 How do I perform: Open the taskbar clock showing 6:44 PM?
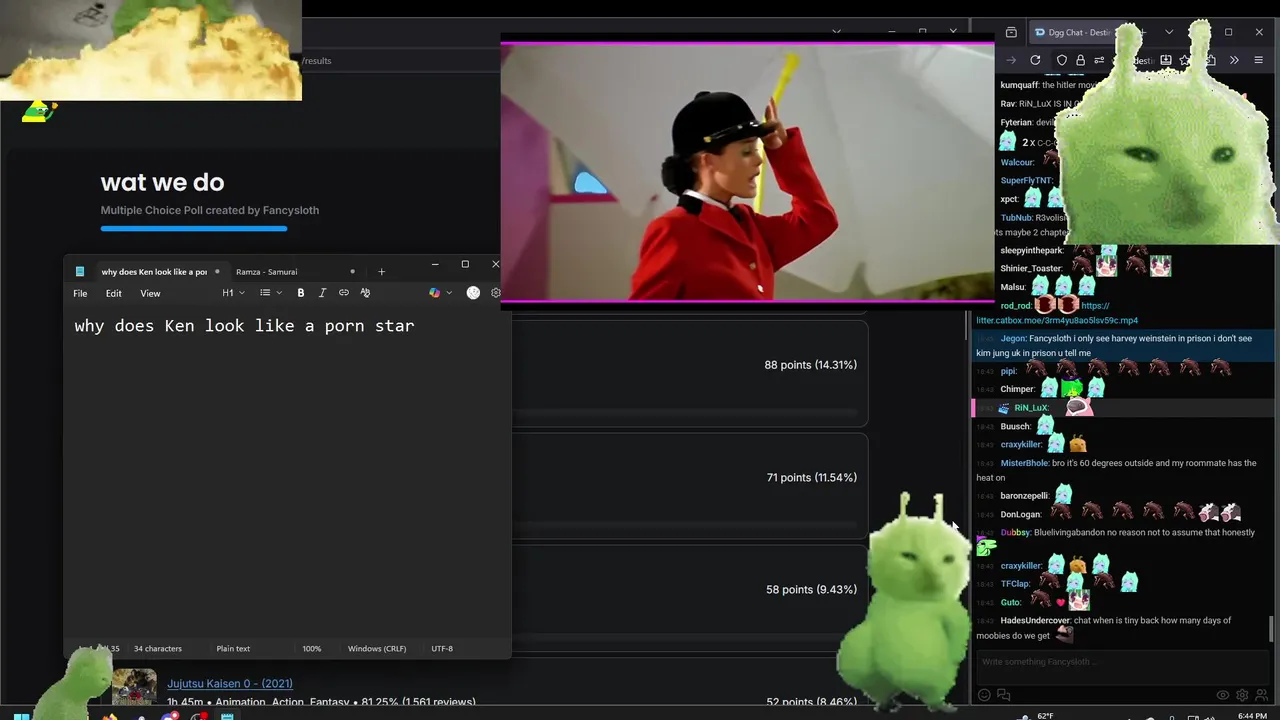coord(1252,716)
